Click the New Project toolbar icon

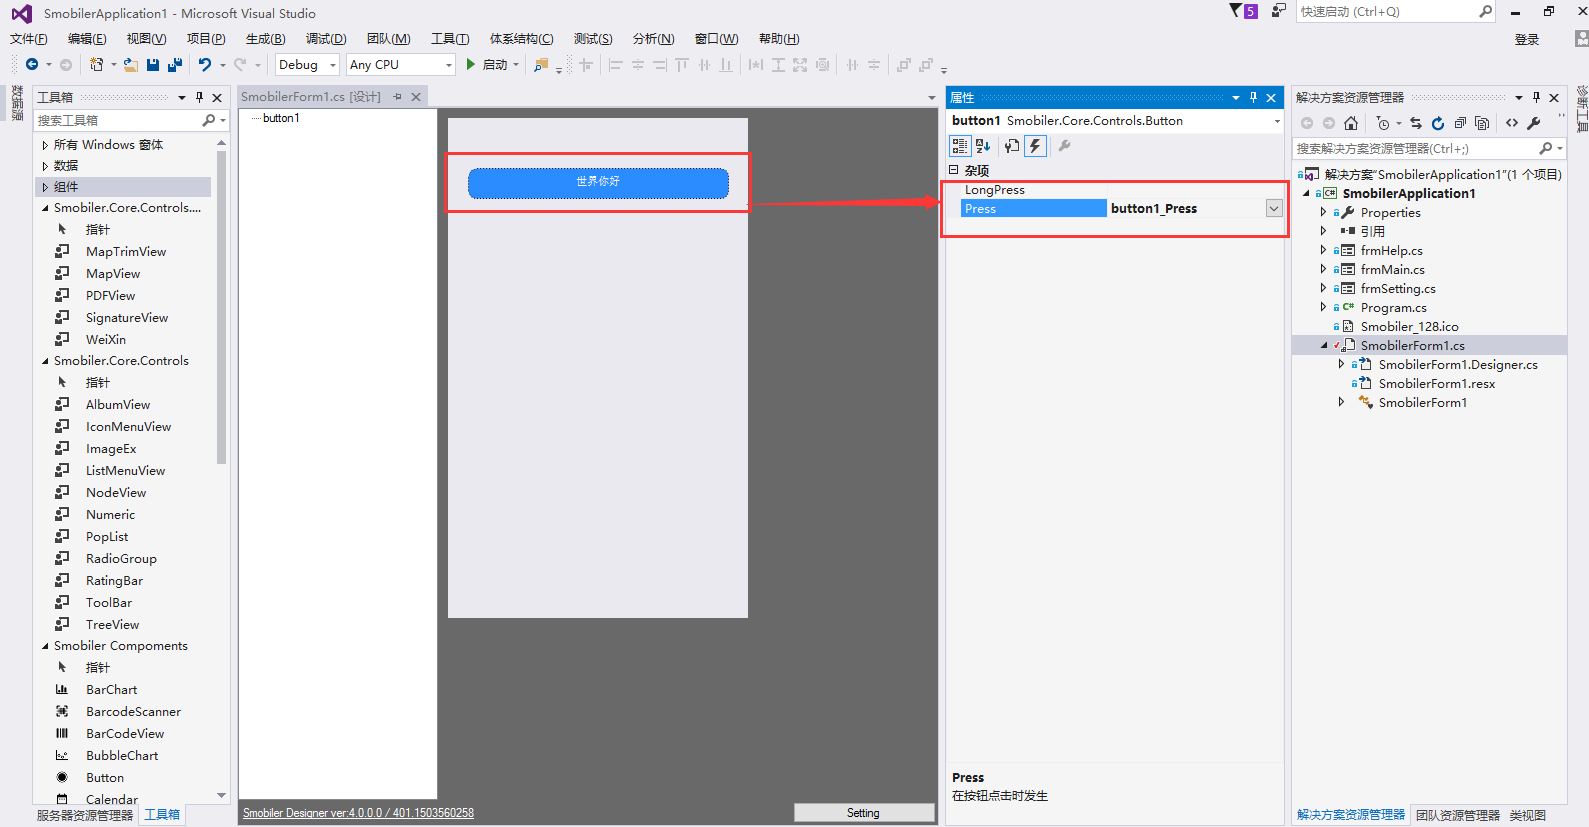(x=96, y=64)
